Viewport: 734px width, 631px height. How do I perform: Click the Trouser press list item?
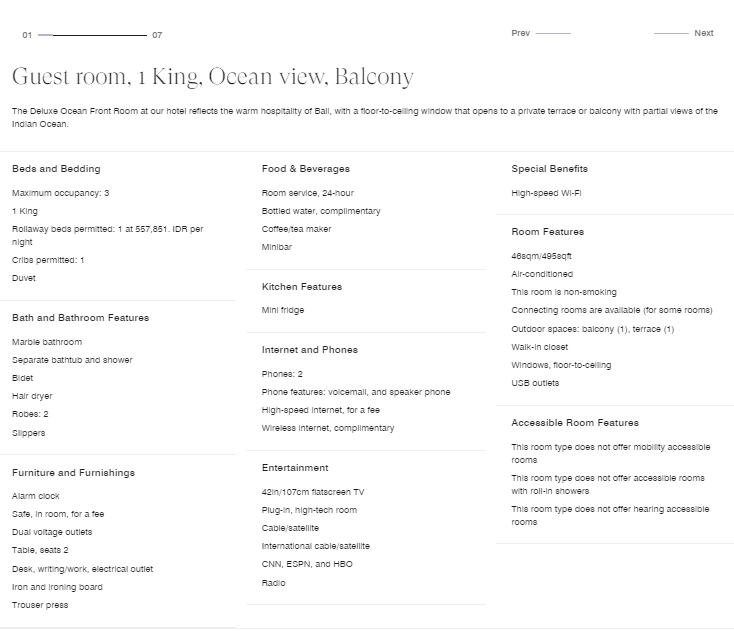[x=40, y=605]
